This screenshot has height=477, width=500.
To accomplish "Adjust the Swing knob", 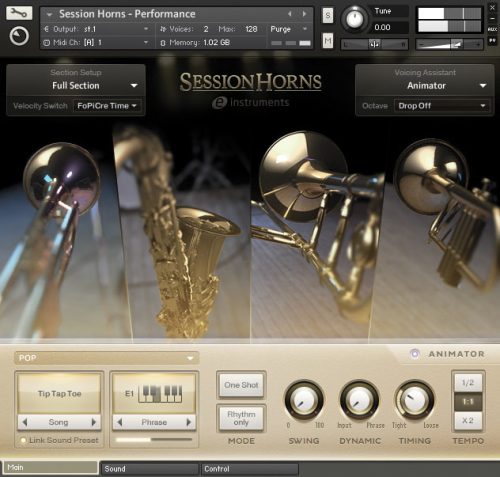I will pos(304,400).
